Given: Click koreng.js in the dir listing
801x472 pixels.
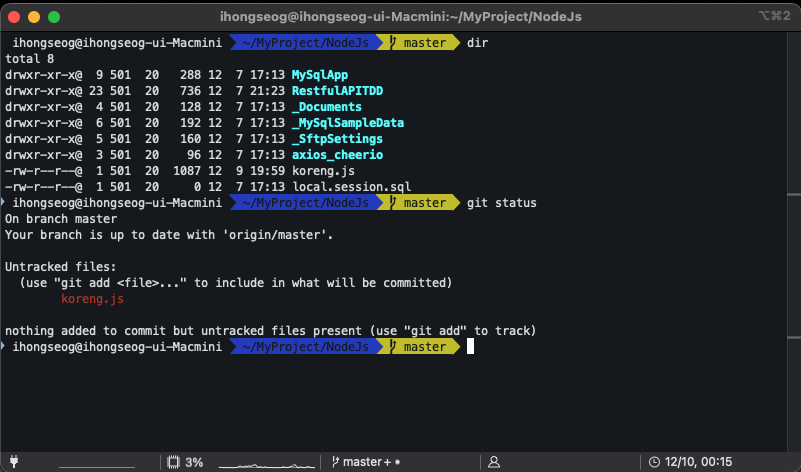Looking at the screenshot, I should click(323, 171).
